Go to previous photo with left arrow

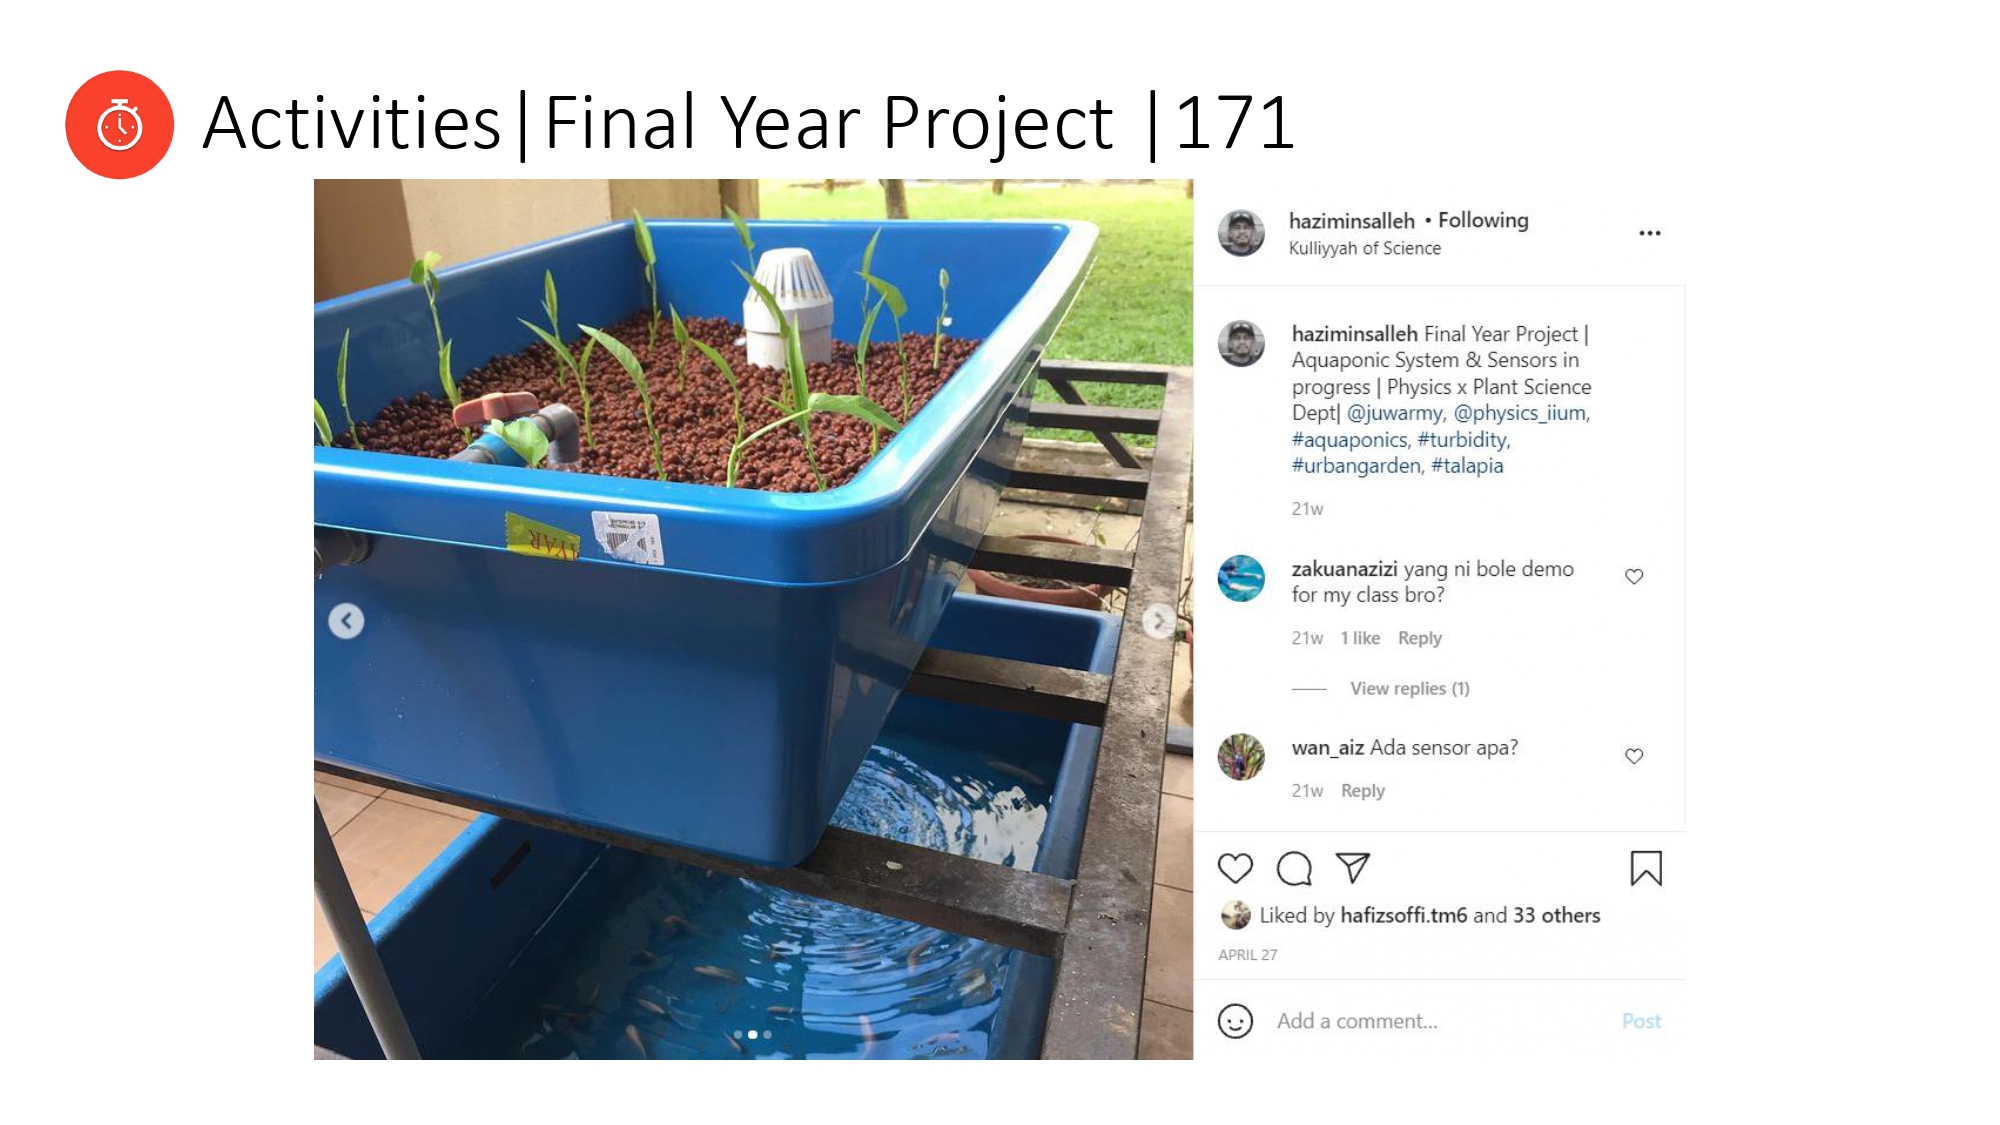(x=346, y=621)
